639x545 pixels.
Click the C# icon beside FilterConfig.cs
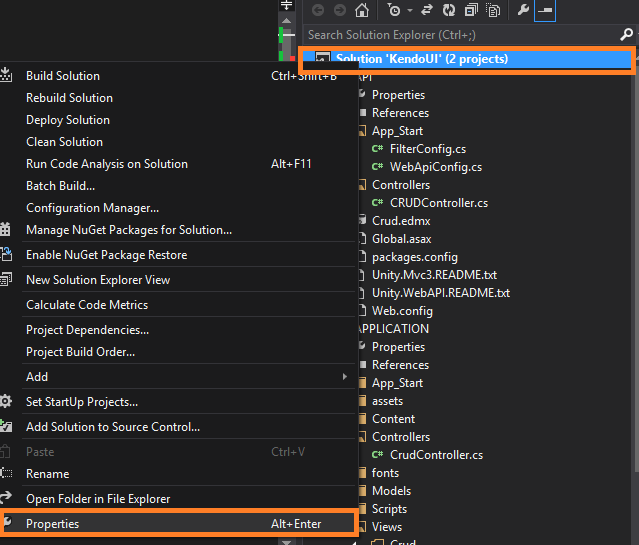pos(377,149)
